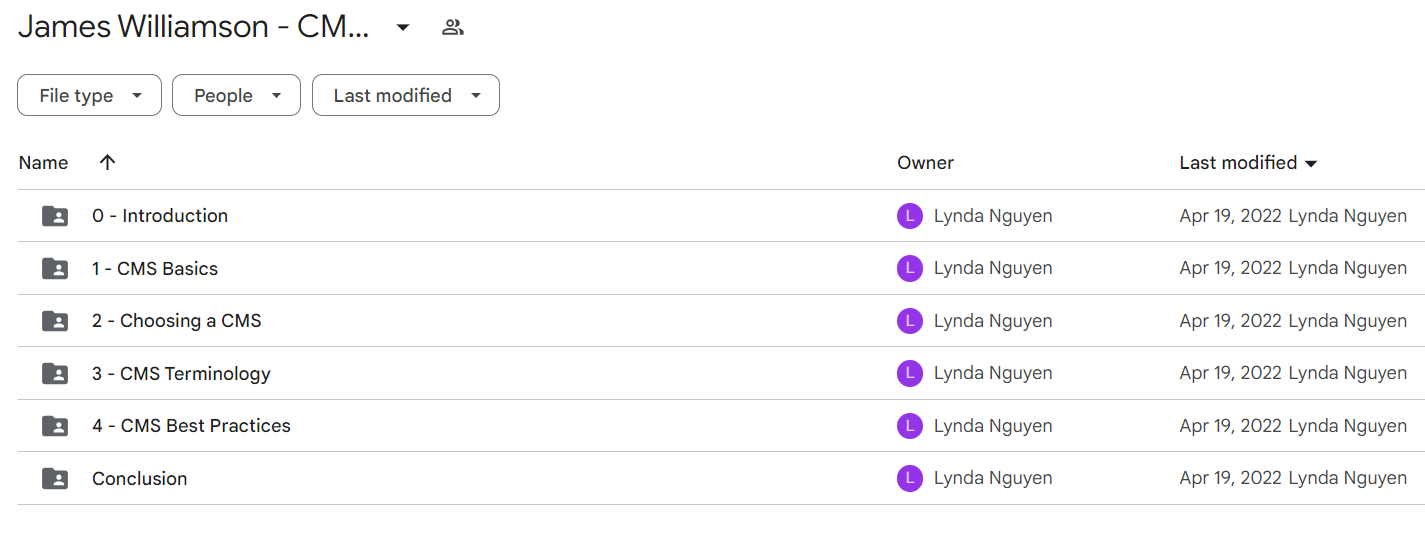Click the shared folder icon for 2 - Choosing a CMS

[55, 321]
